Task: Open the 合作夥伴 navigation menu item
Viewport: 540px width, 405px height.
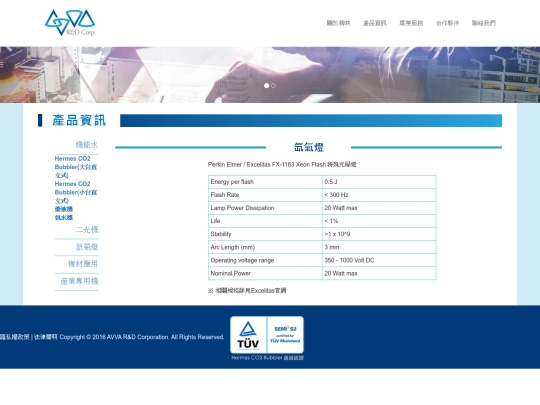Action: 447,23
